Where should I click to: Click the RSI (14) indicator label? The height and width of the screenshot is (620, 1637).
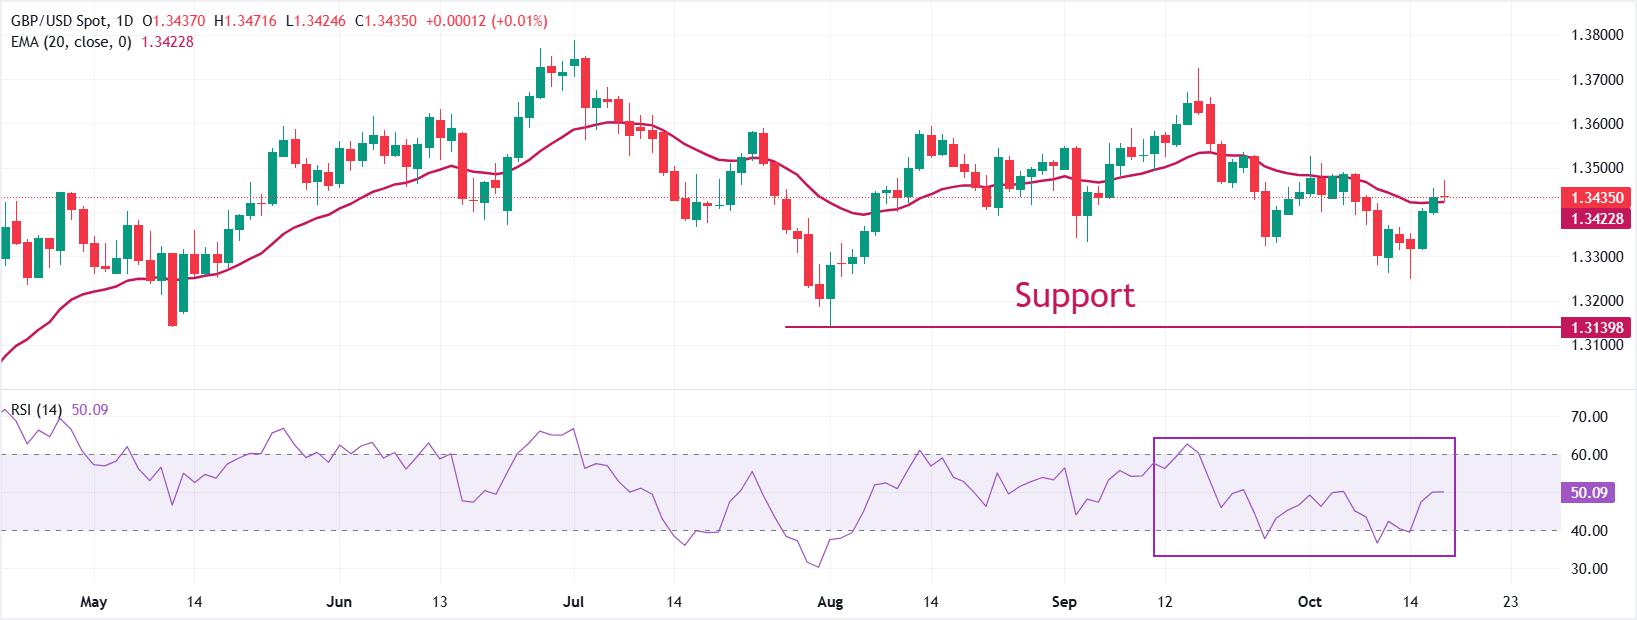37,409
